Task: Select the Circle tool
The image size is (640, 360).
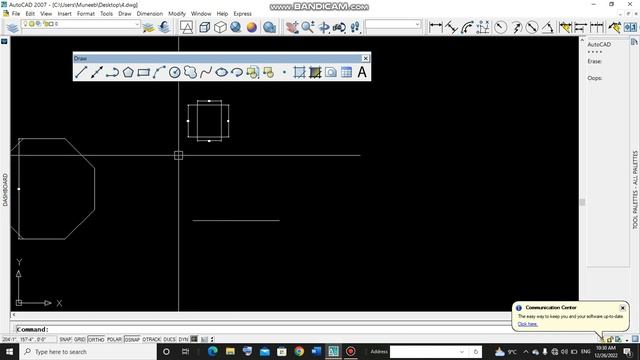Action: (x=175, y=72)
